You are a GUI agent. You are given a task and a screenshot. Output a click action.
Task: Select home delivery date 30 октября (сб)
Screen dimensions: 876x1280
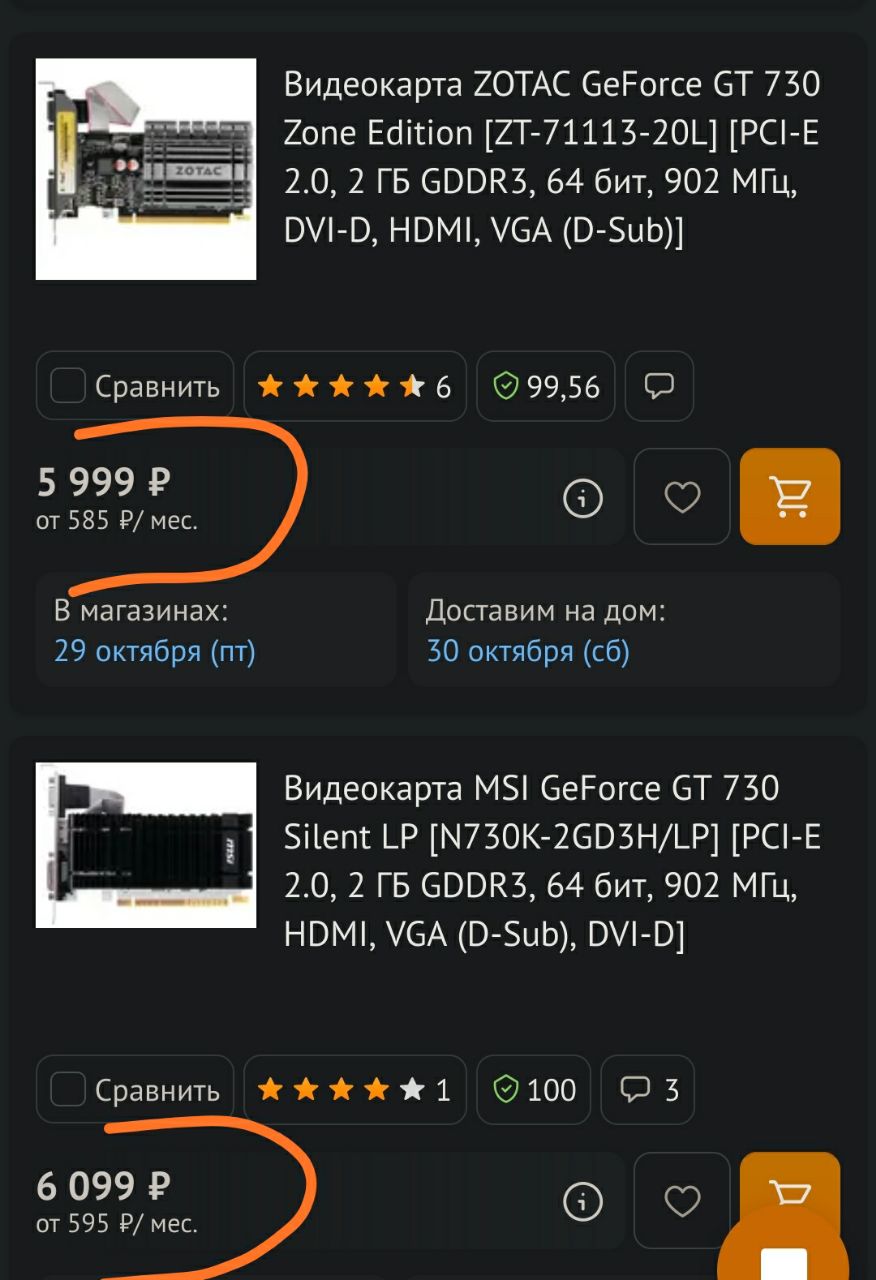coord(528,652)
